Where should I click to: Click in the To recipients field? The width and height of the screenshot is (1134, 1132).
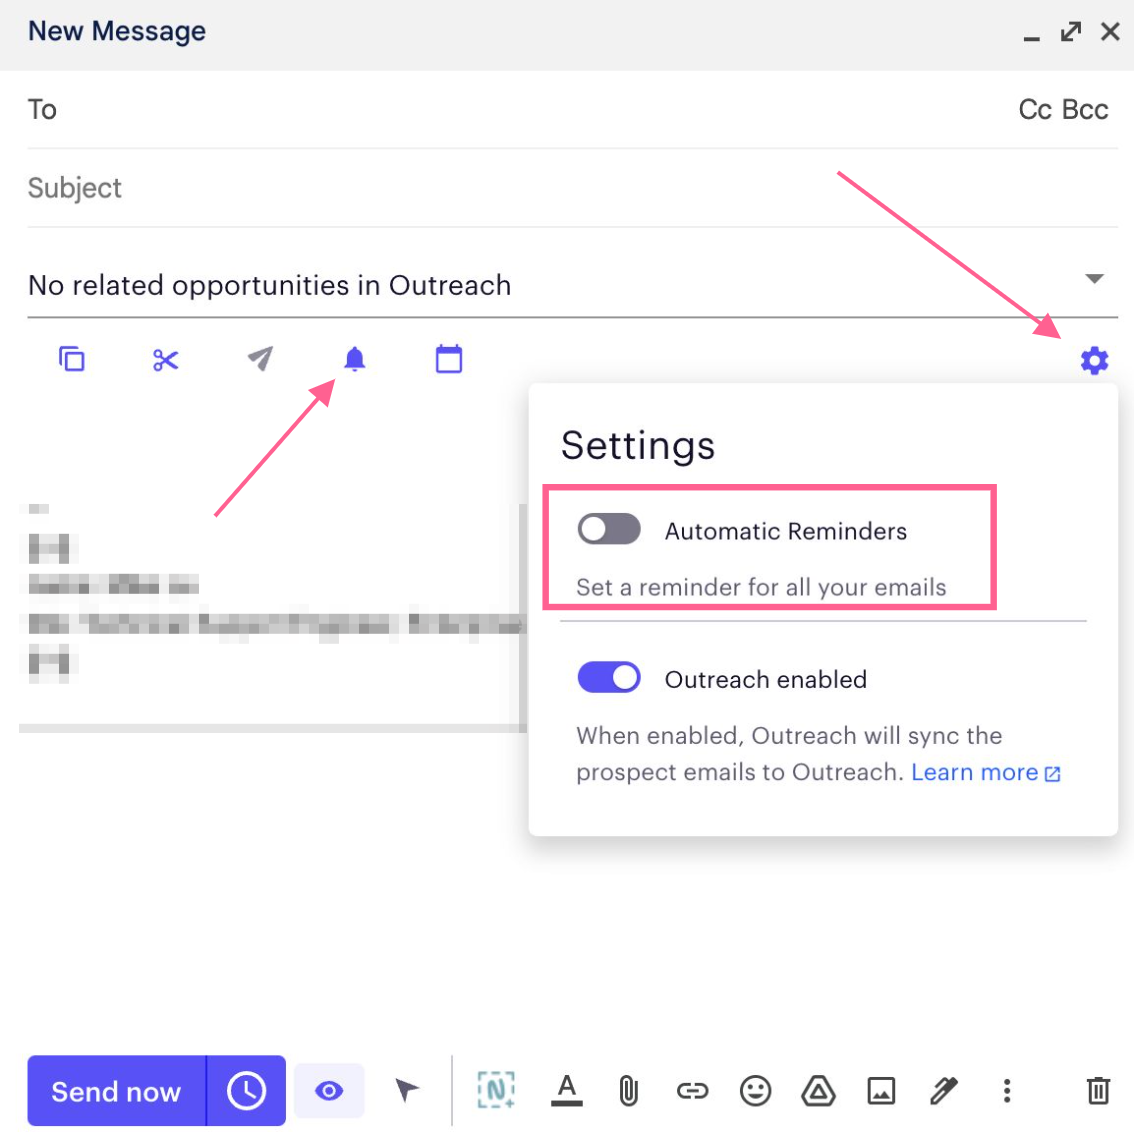pos(521,110)
